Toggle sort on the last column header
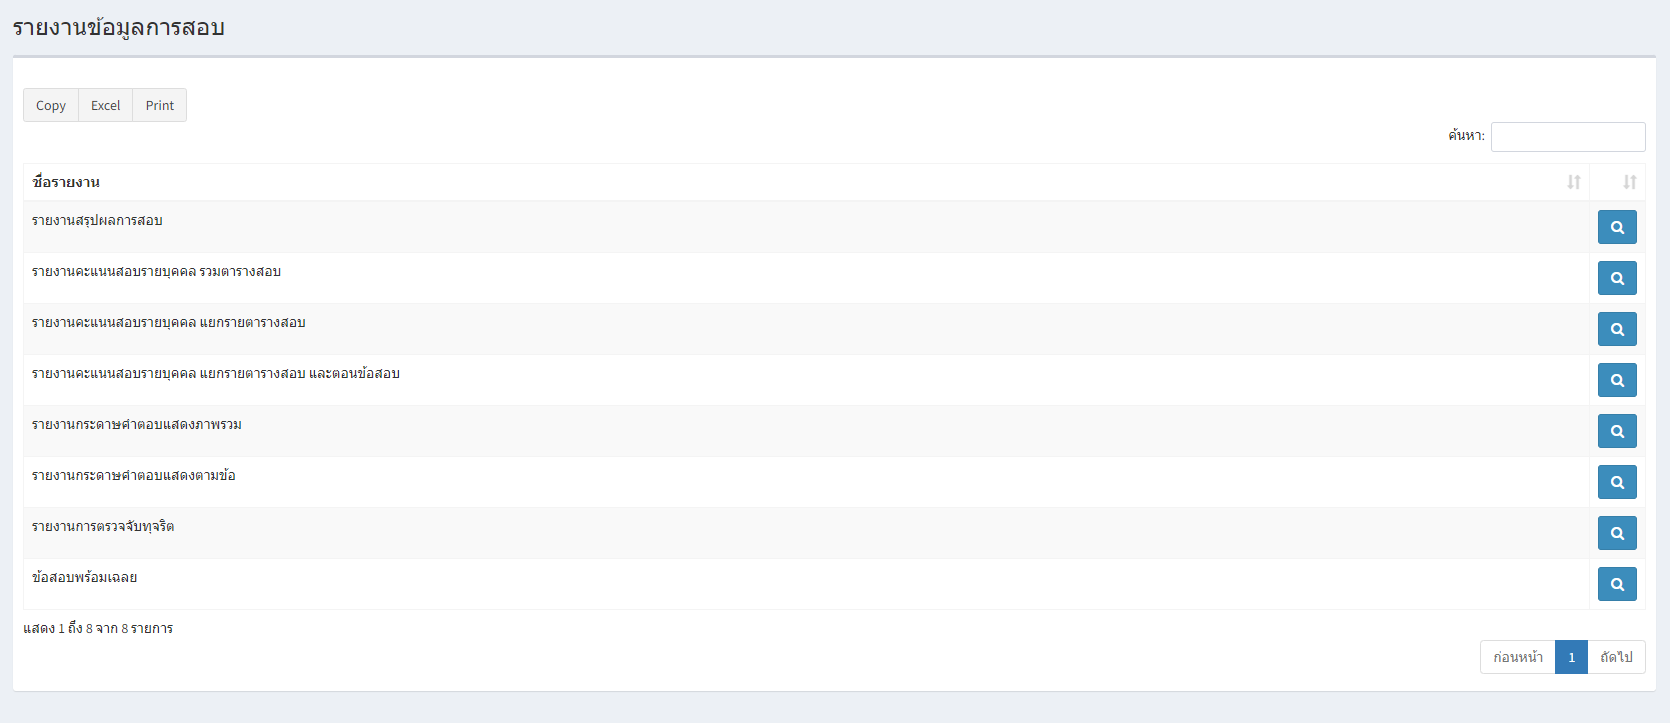 [1630, 182]
